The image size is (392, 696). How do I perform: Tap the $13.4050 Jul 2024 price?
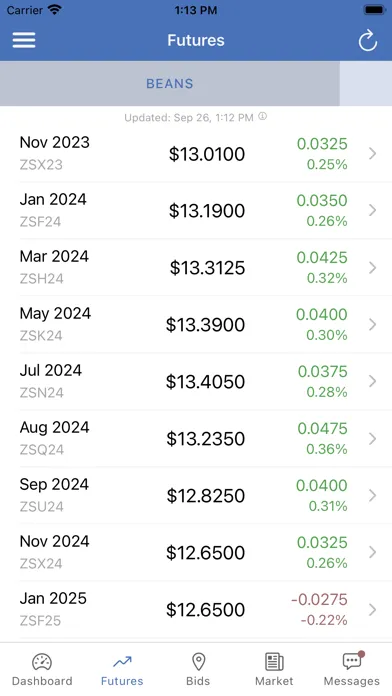point(205,382)
